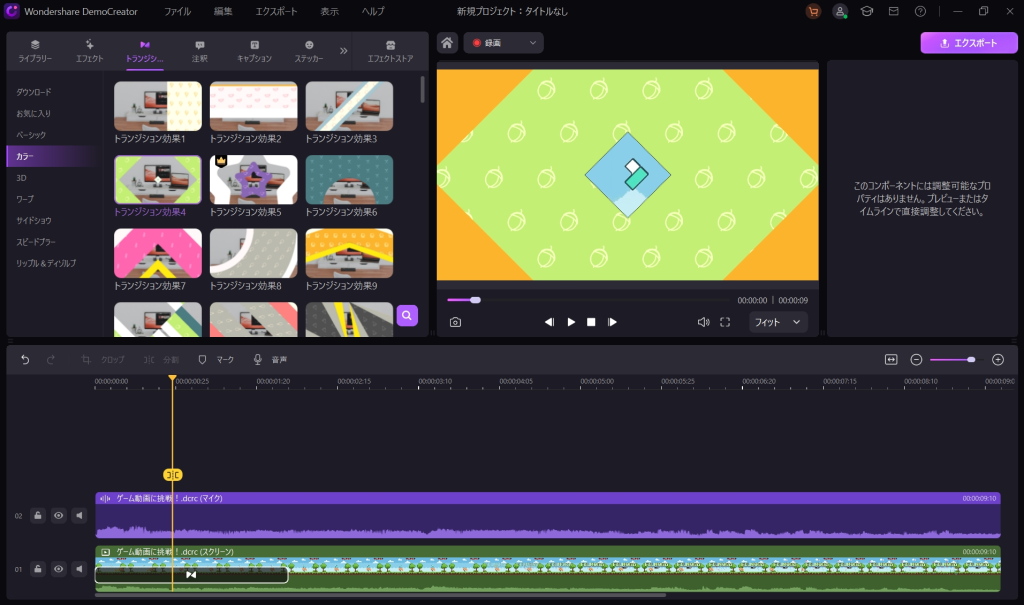
Task: Expand more tabs with the double chevron
Action: coord(344,50)
